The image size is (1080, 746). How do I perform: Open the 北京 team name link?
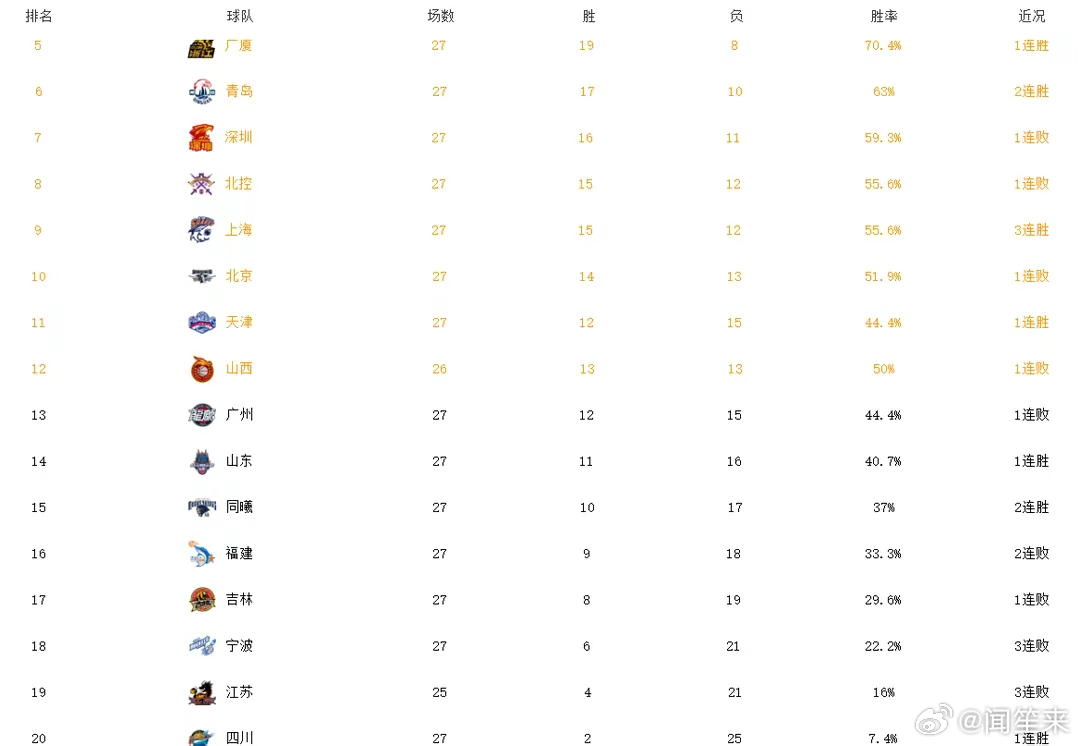tap(239, 276)
